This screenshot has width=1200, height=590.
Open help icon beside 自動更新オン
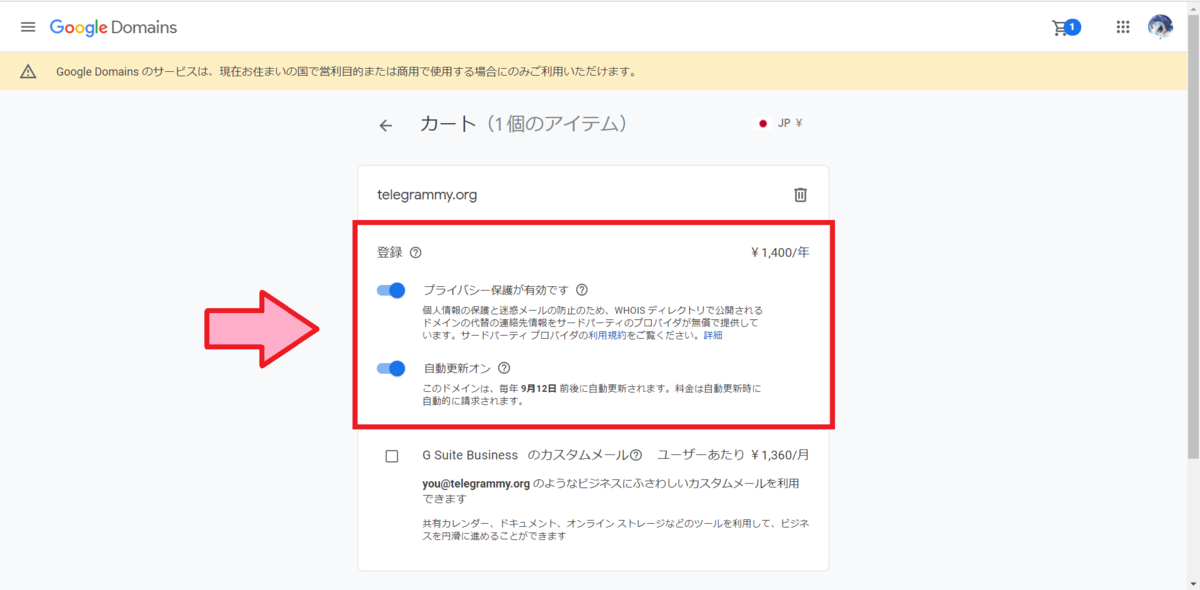click(504, 368)
